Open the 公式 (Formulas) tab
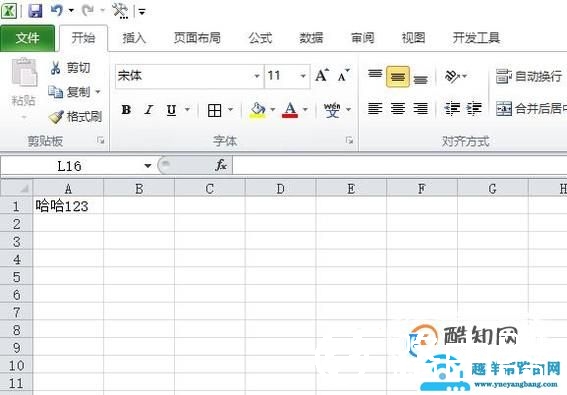The height and width of the screenshot is (395, 567). [x=260, y=38]
